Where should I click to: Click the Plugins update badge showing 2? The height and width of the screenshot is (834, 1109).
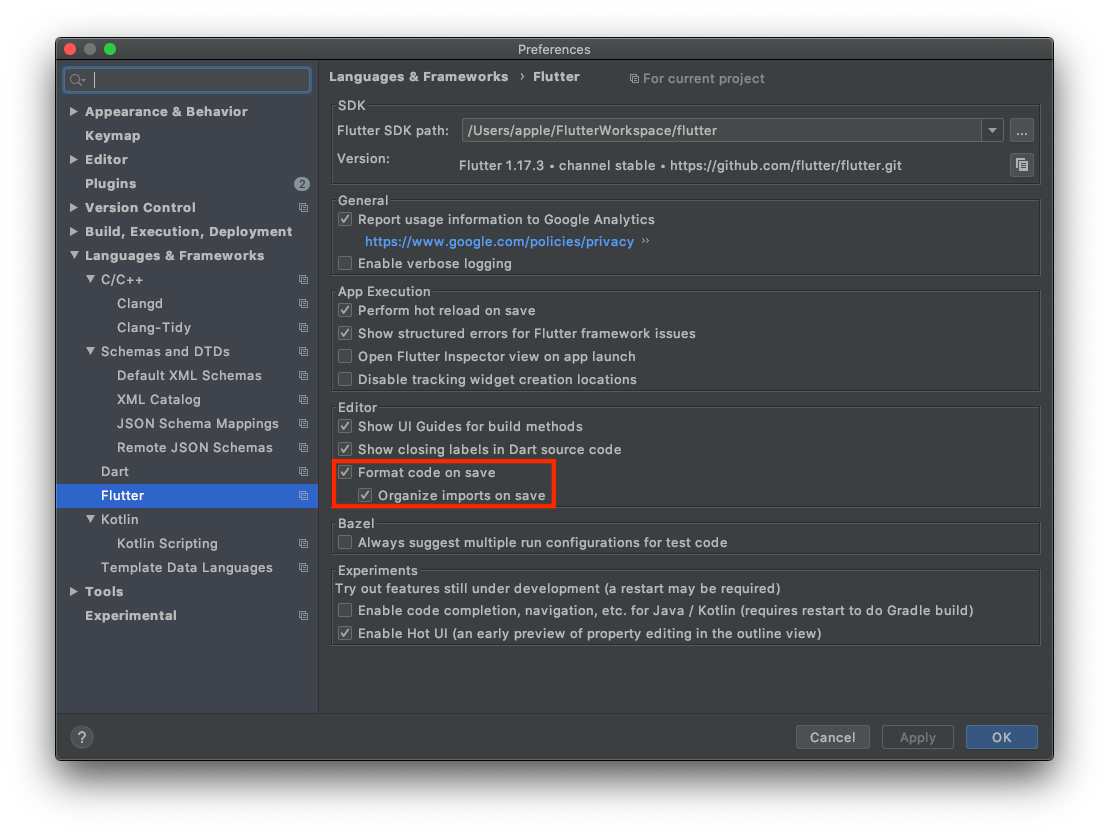click(x=302, y=183)
